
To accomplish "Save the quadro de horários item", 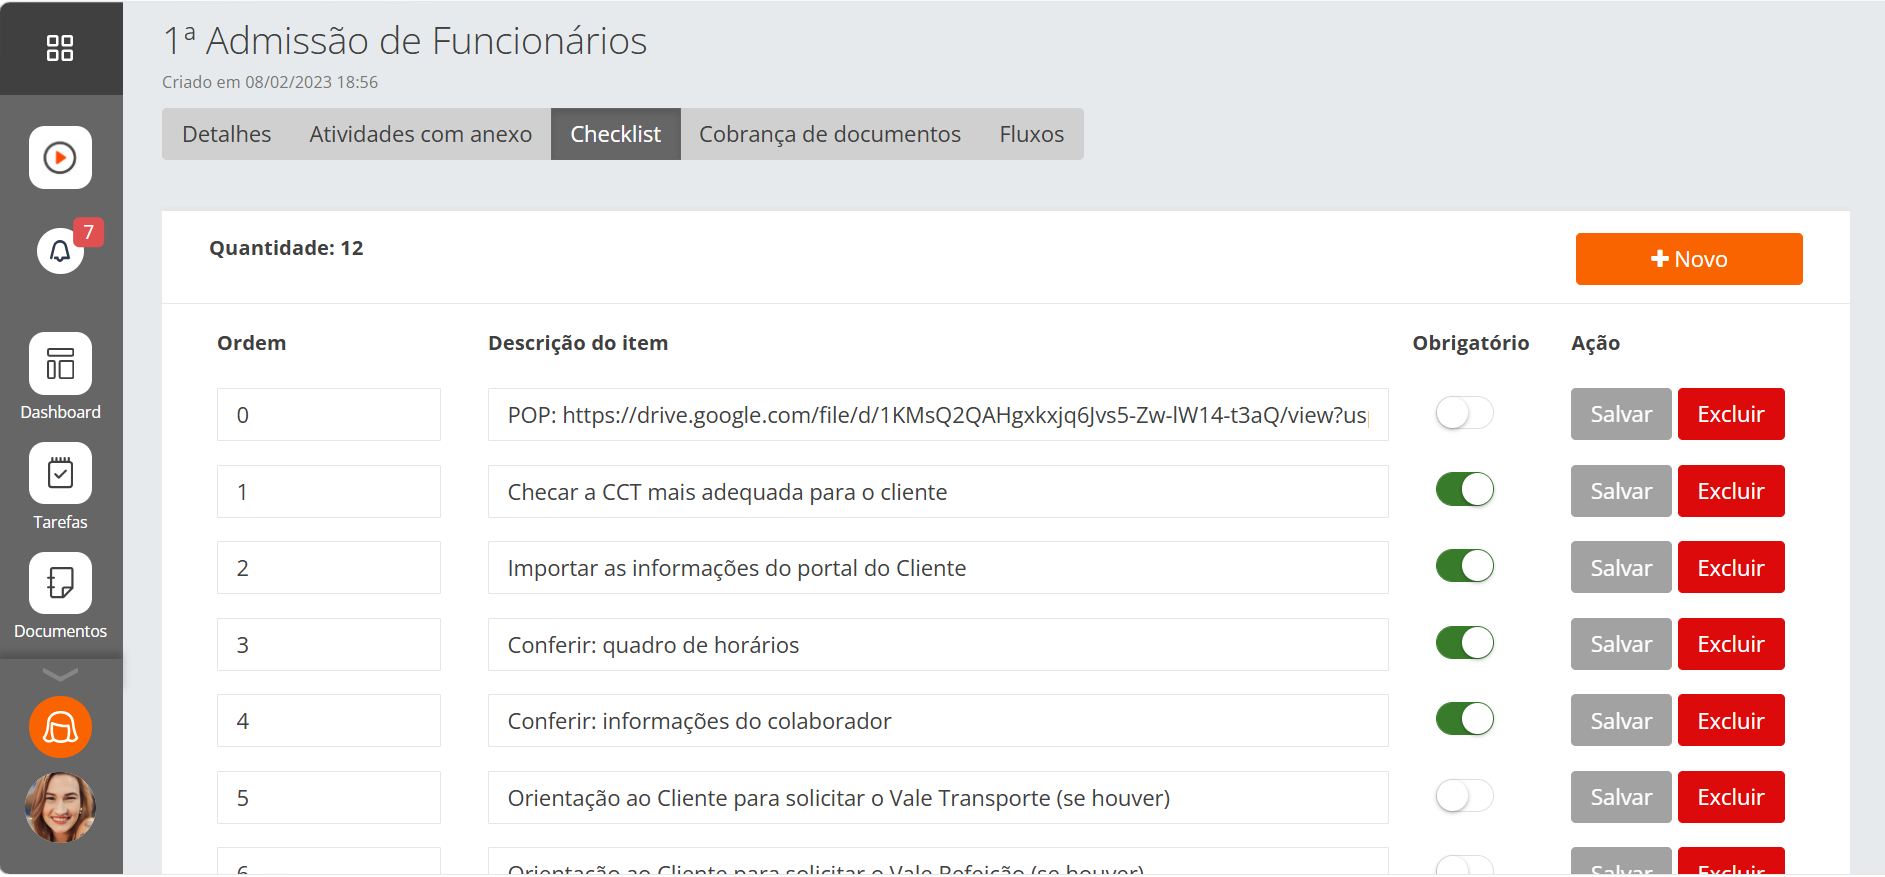I will pos(1621,644).
